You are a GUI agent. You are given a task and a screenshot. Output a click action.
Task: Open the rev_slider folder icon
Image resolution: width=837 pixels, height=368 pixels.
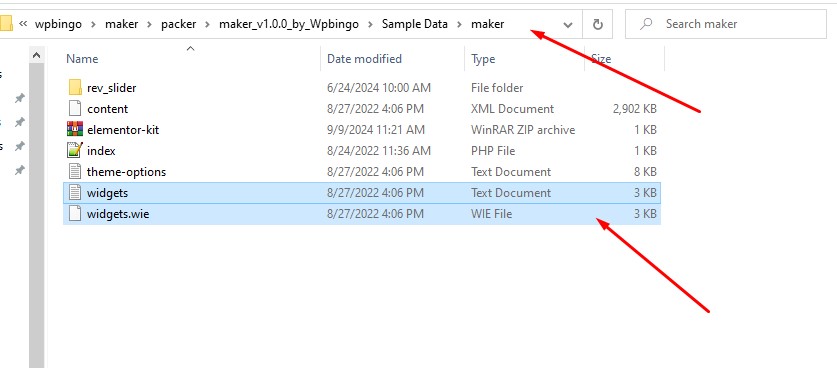tap(75, 88)
